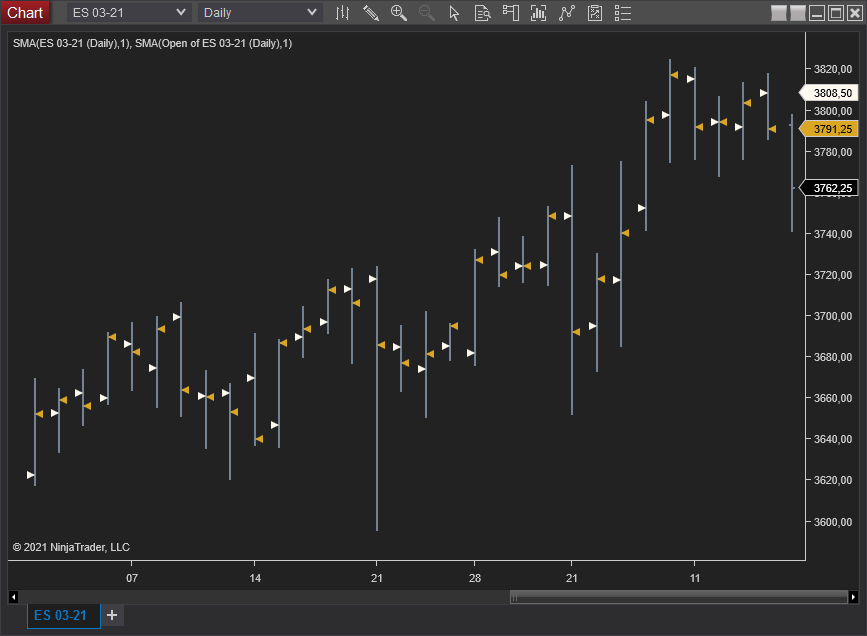Click the scrollbar left arrow
The width and height of the screenshot is (867, 636).
pyautogui.click(x=13, y=597)
